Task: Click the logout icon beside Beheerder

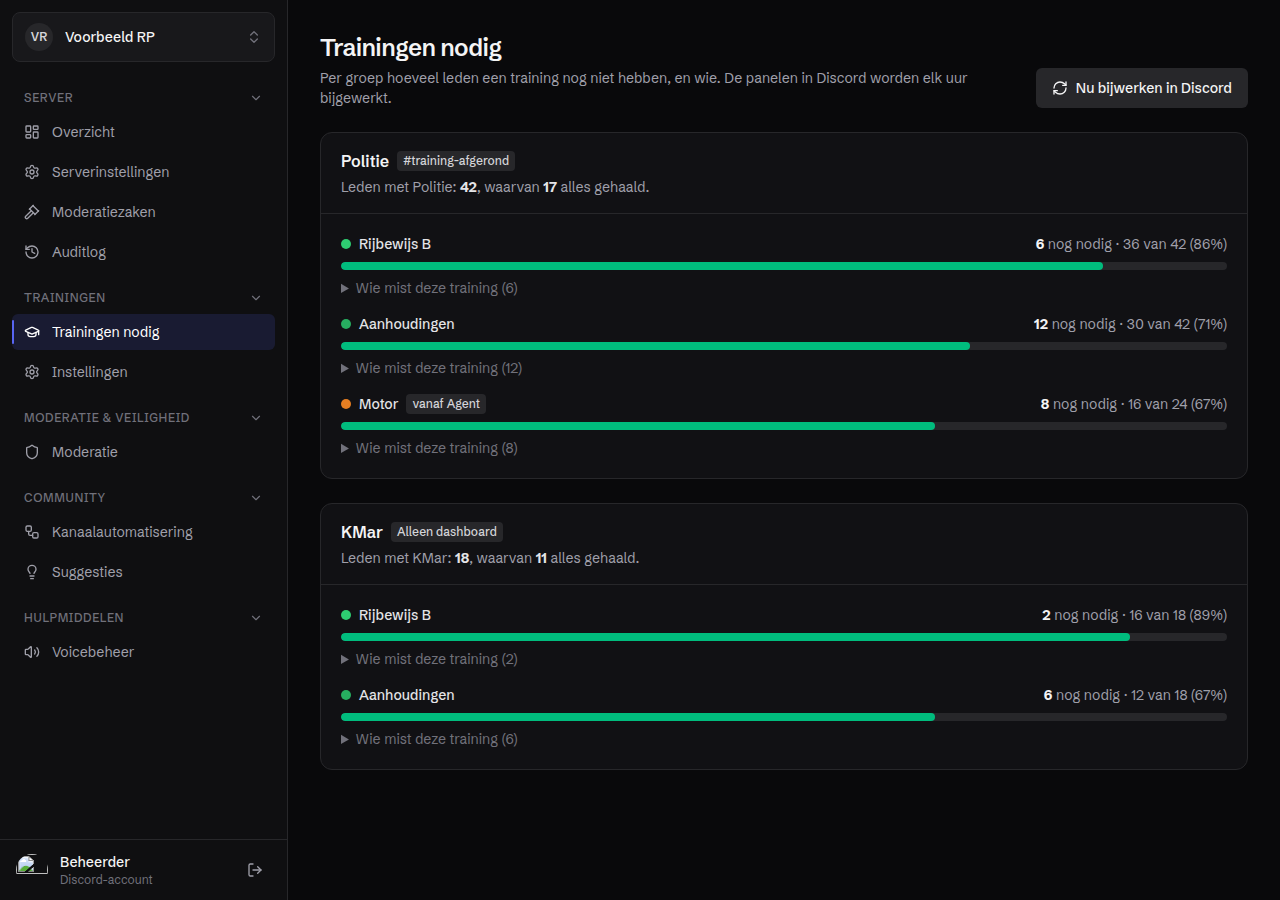Action: coord(255,870)
